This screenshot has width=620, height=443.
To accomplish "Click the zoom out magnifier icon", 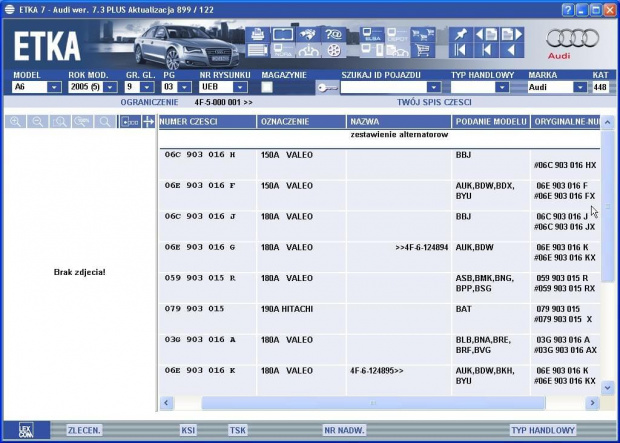I will (x=38, y=122).
